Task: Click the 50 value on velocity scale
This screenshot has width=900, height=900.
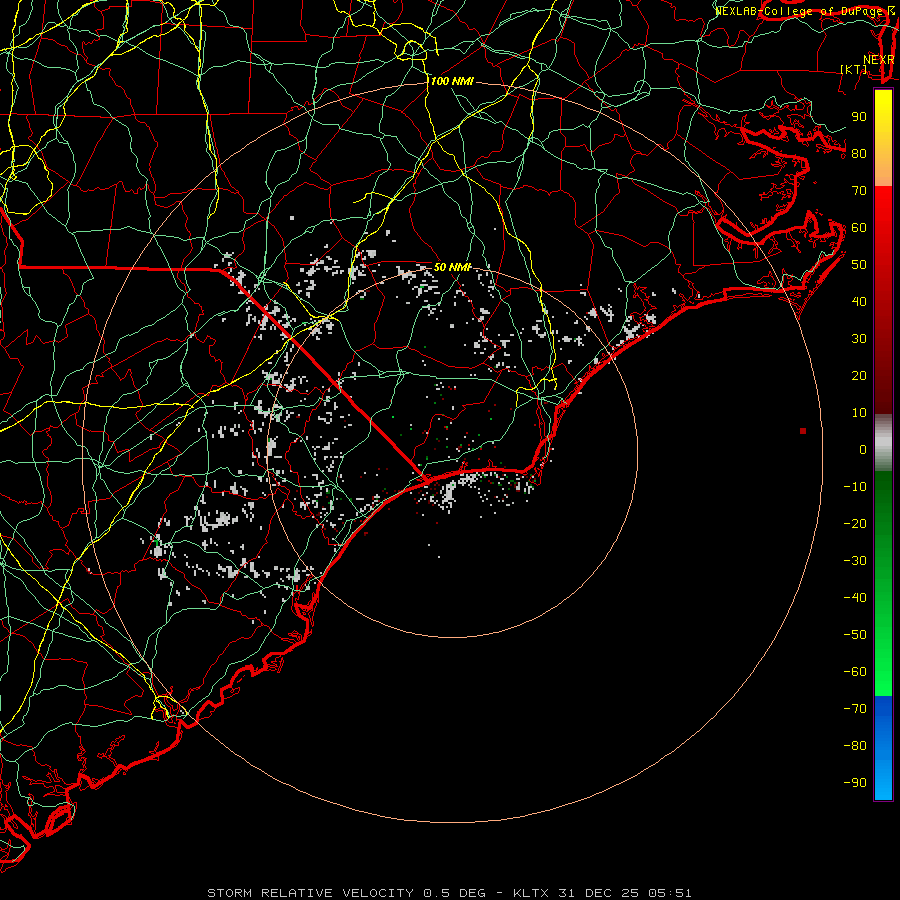Action: 859,265
